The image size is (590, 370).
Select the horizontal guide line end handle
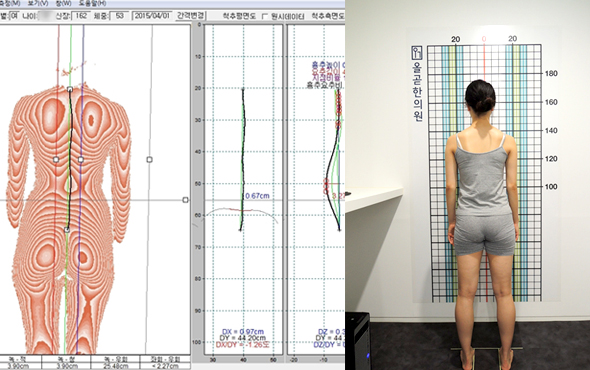pyautogui.click(x=186, y=200)
